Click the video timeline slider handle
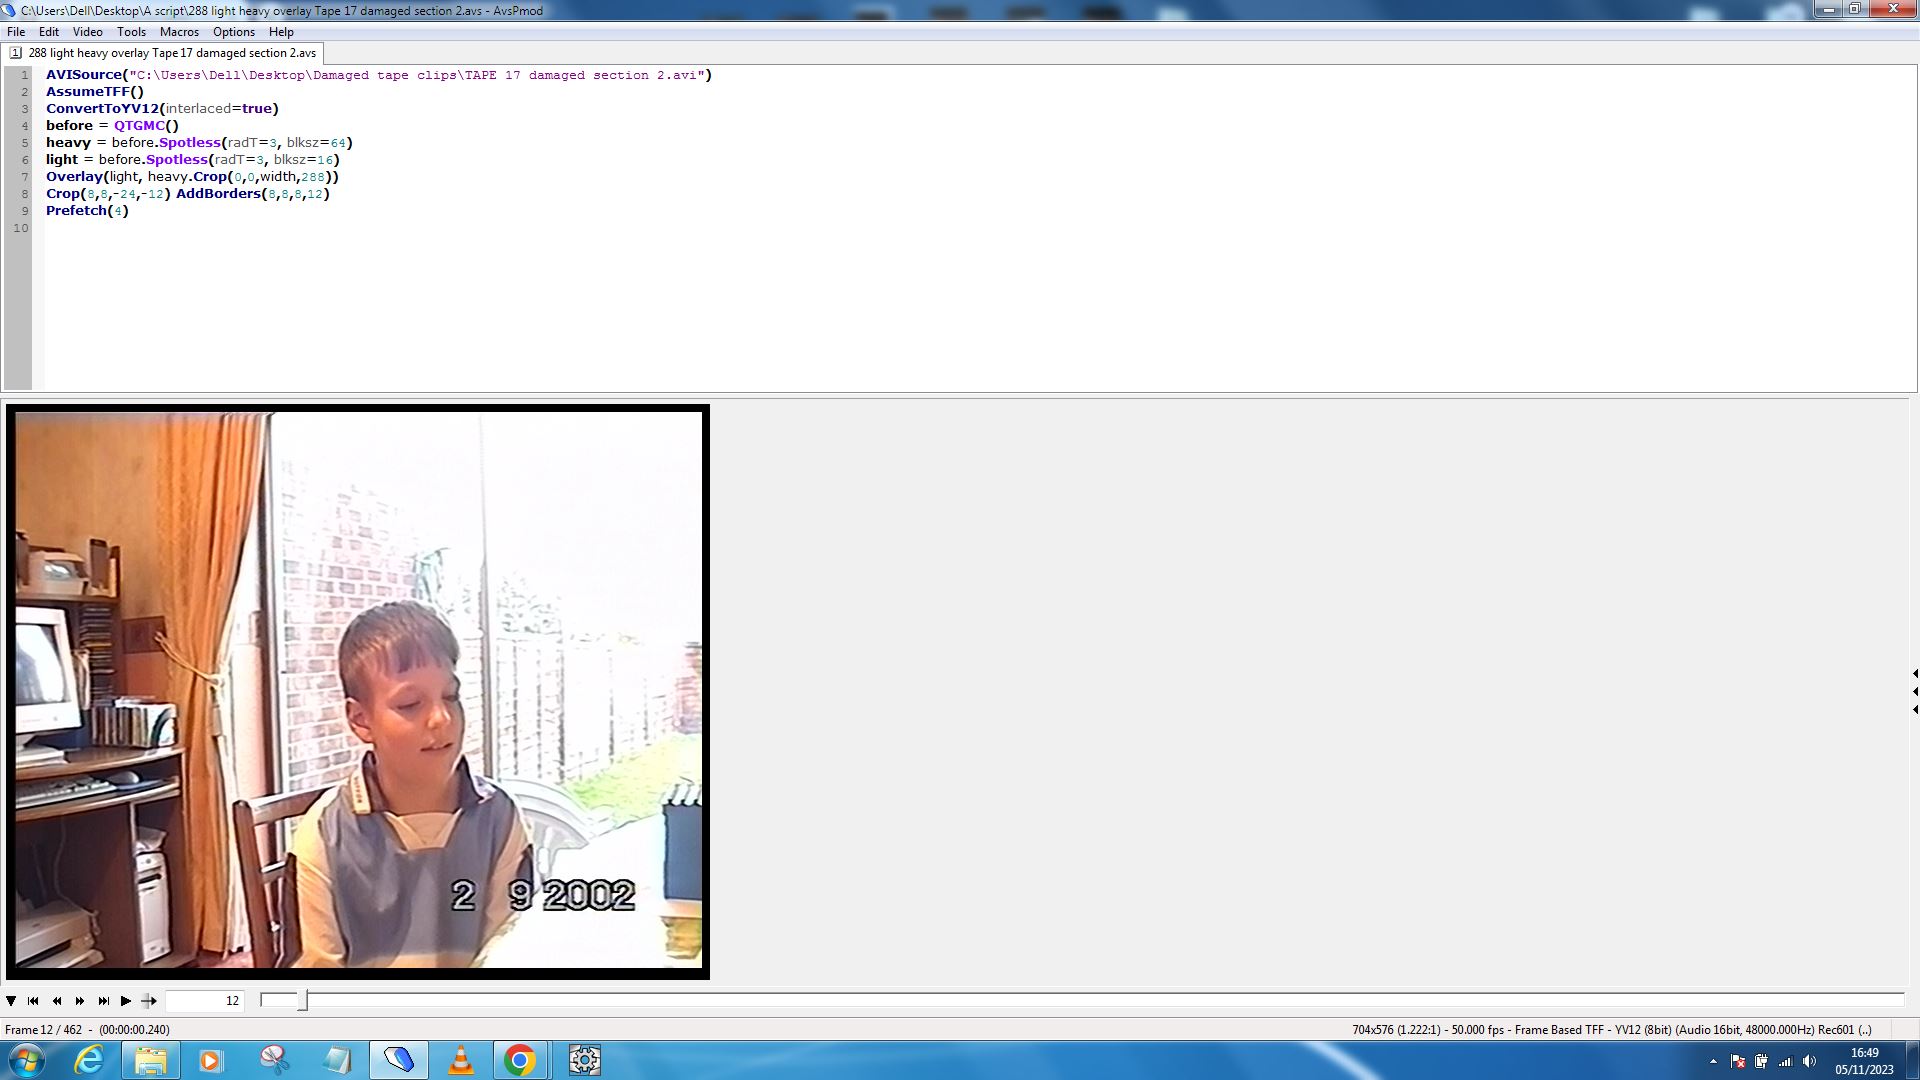The height and width of the screenshot is (1080, 1920). (302, 1000)
